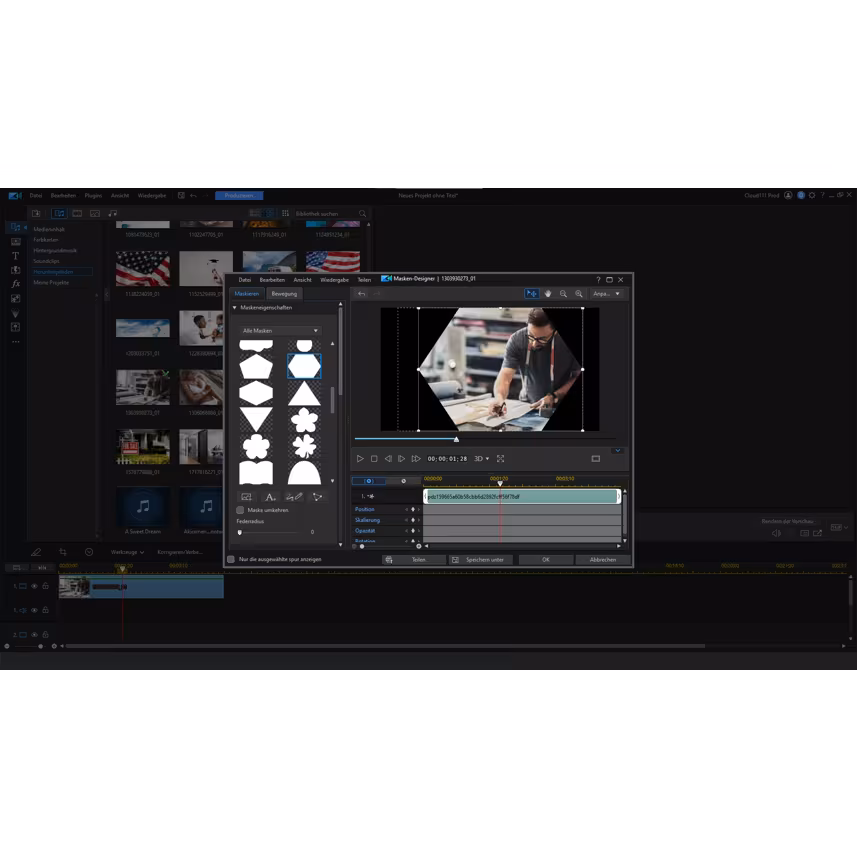Open the Anpassen dropdown in Masken-Designer
This screenshot has height=858, width=858.
coord(607,295)
